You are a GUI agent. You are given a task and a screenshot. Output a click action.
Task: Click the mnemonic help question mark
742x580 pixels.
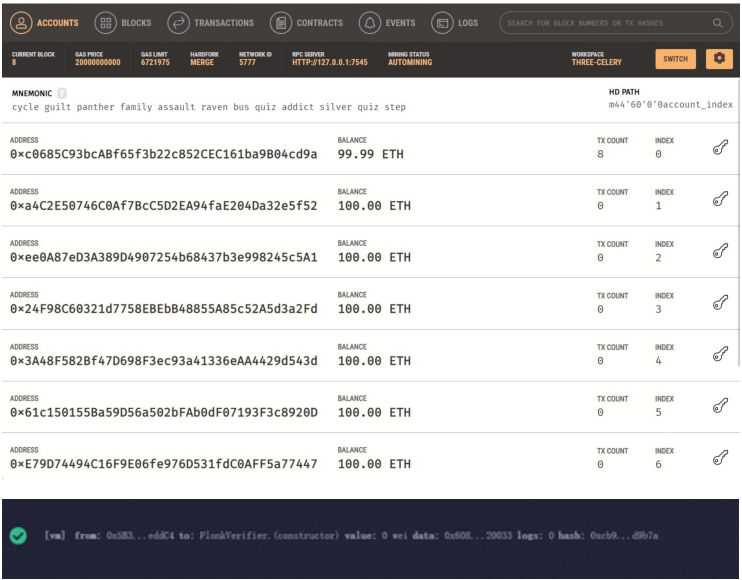[60, 93]
